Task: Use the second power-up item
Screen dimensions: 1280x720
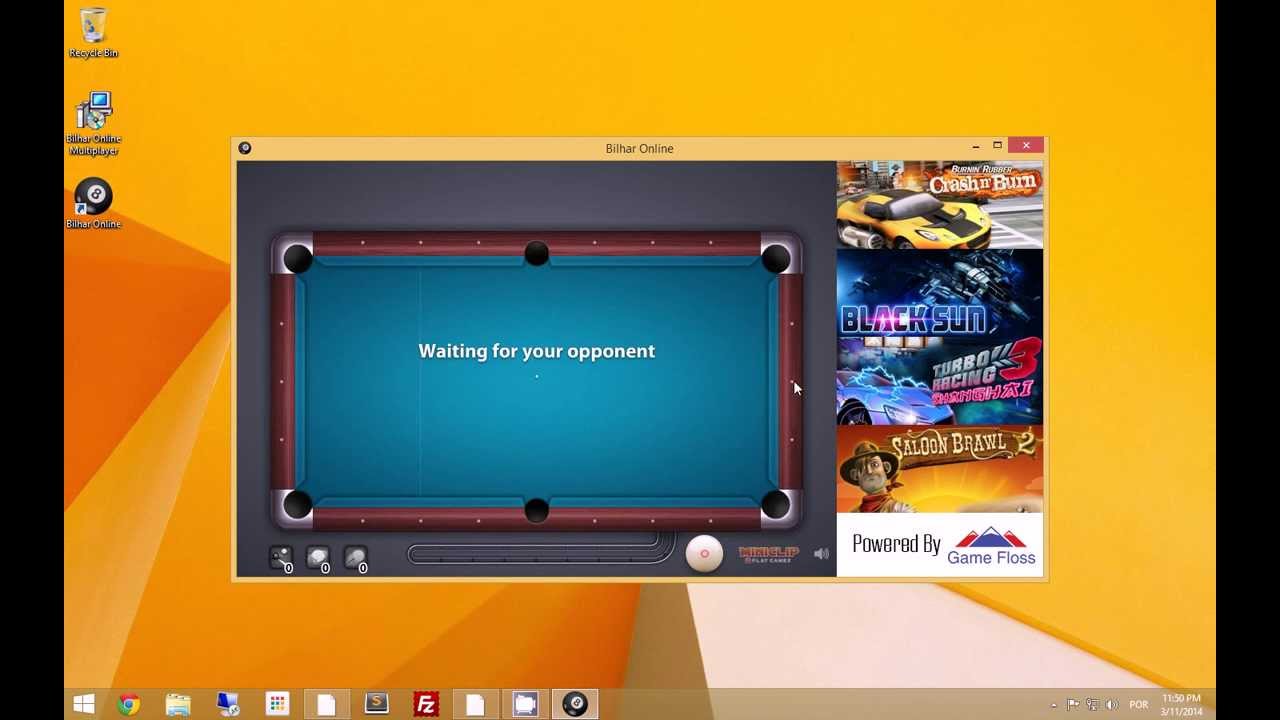Action: coord(318,558)
